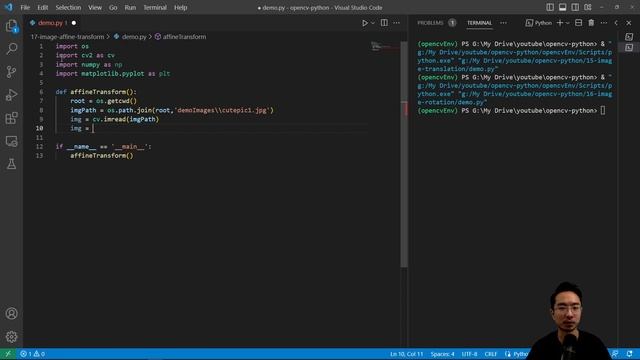The width and height of the screenshot is (640, 360).
Task: Open errors and warnings status item
Action: point(32,354)
